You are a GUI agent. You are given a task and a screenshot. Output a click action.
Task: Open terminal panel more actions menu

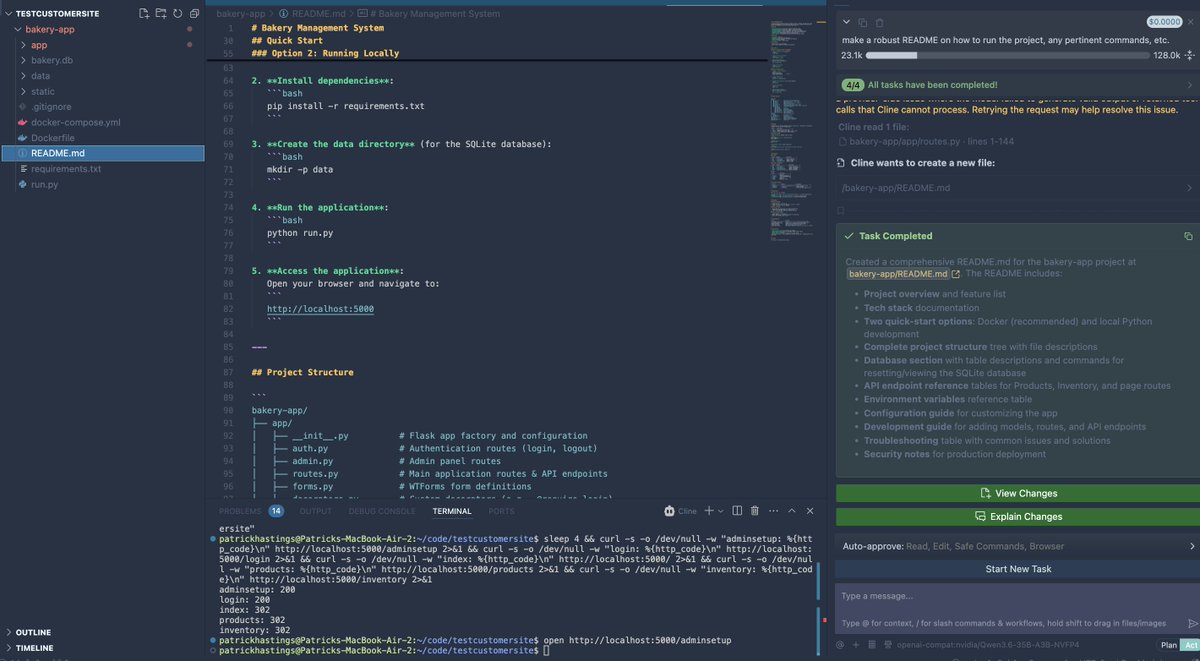click(x=776, y=511)
